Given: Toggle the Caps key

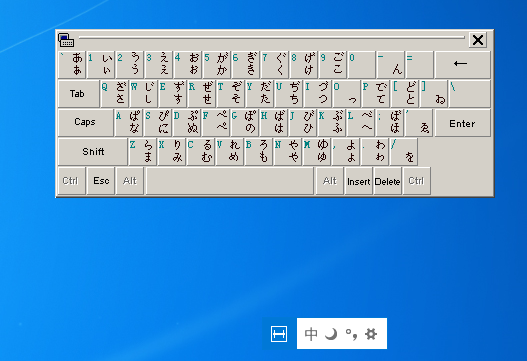Looking at the screenshot, I should coord(85,122).
